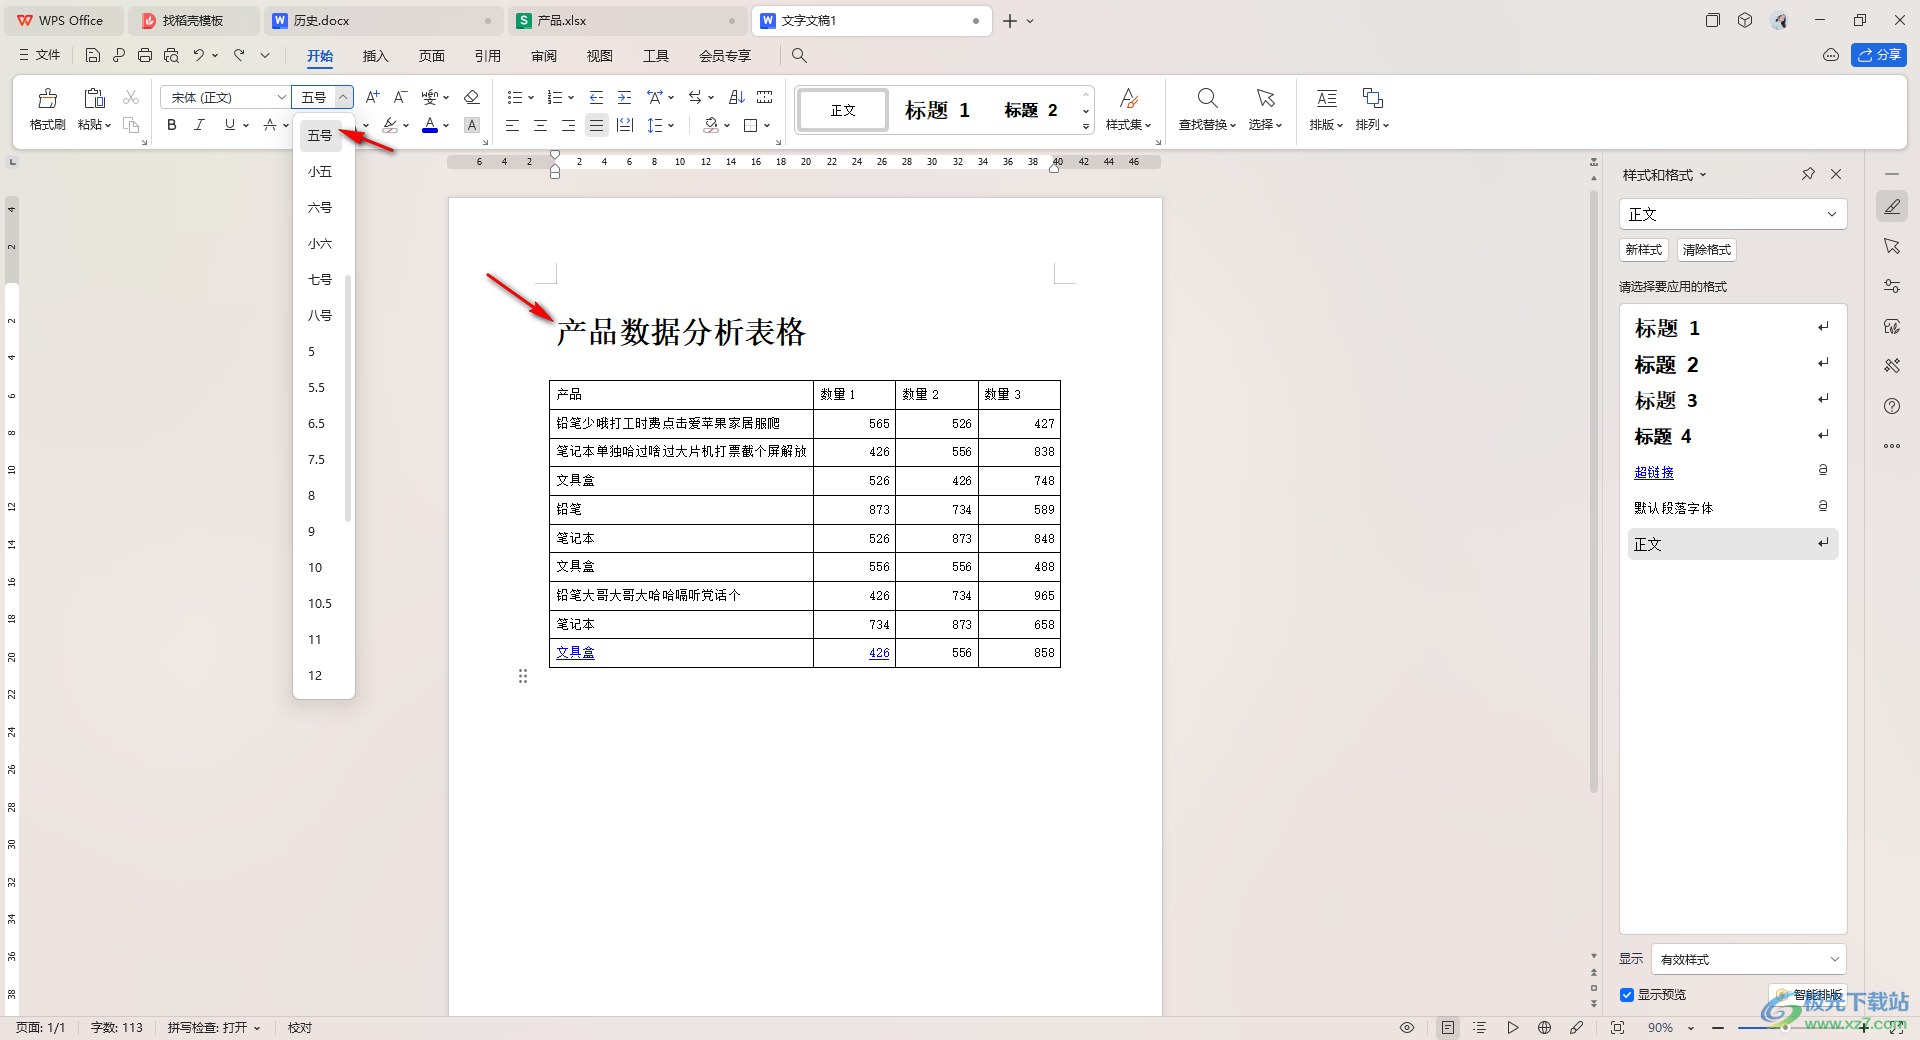The image size is (1920, 1040).
Task: Click the Paste clipboard icon
Action: point(94,98)
